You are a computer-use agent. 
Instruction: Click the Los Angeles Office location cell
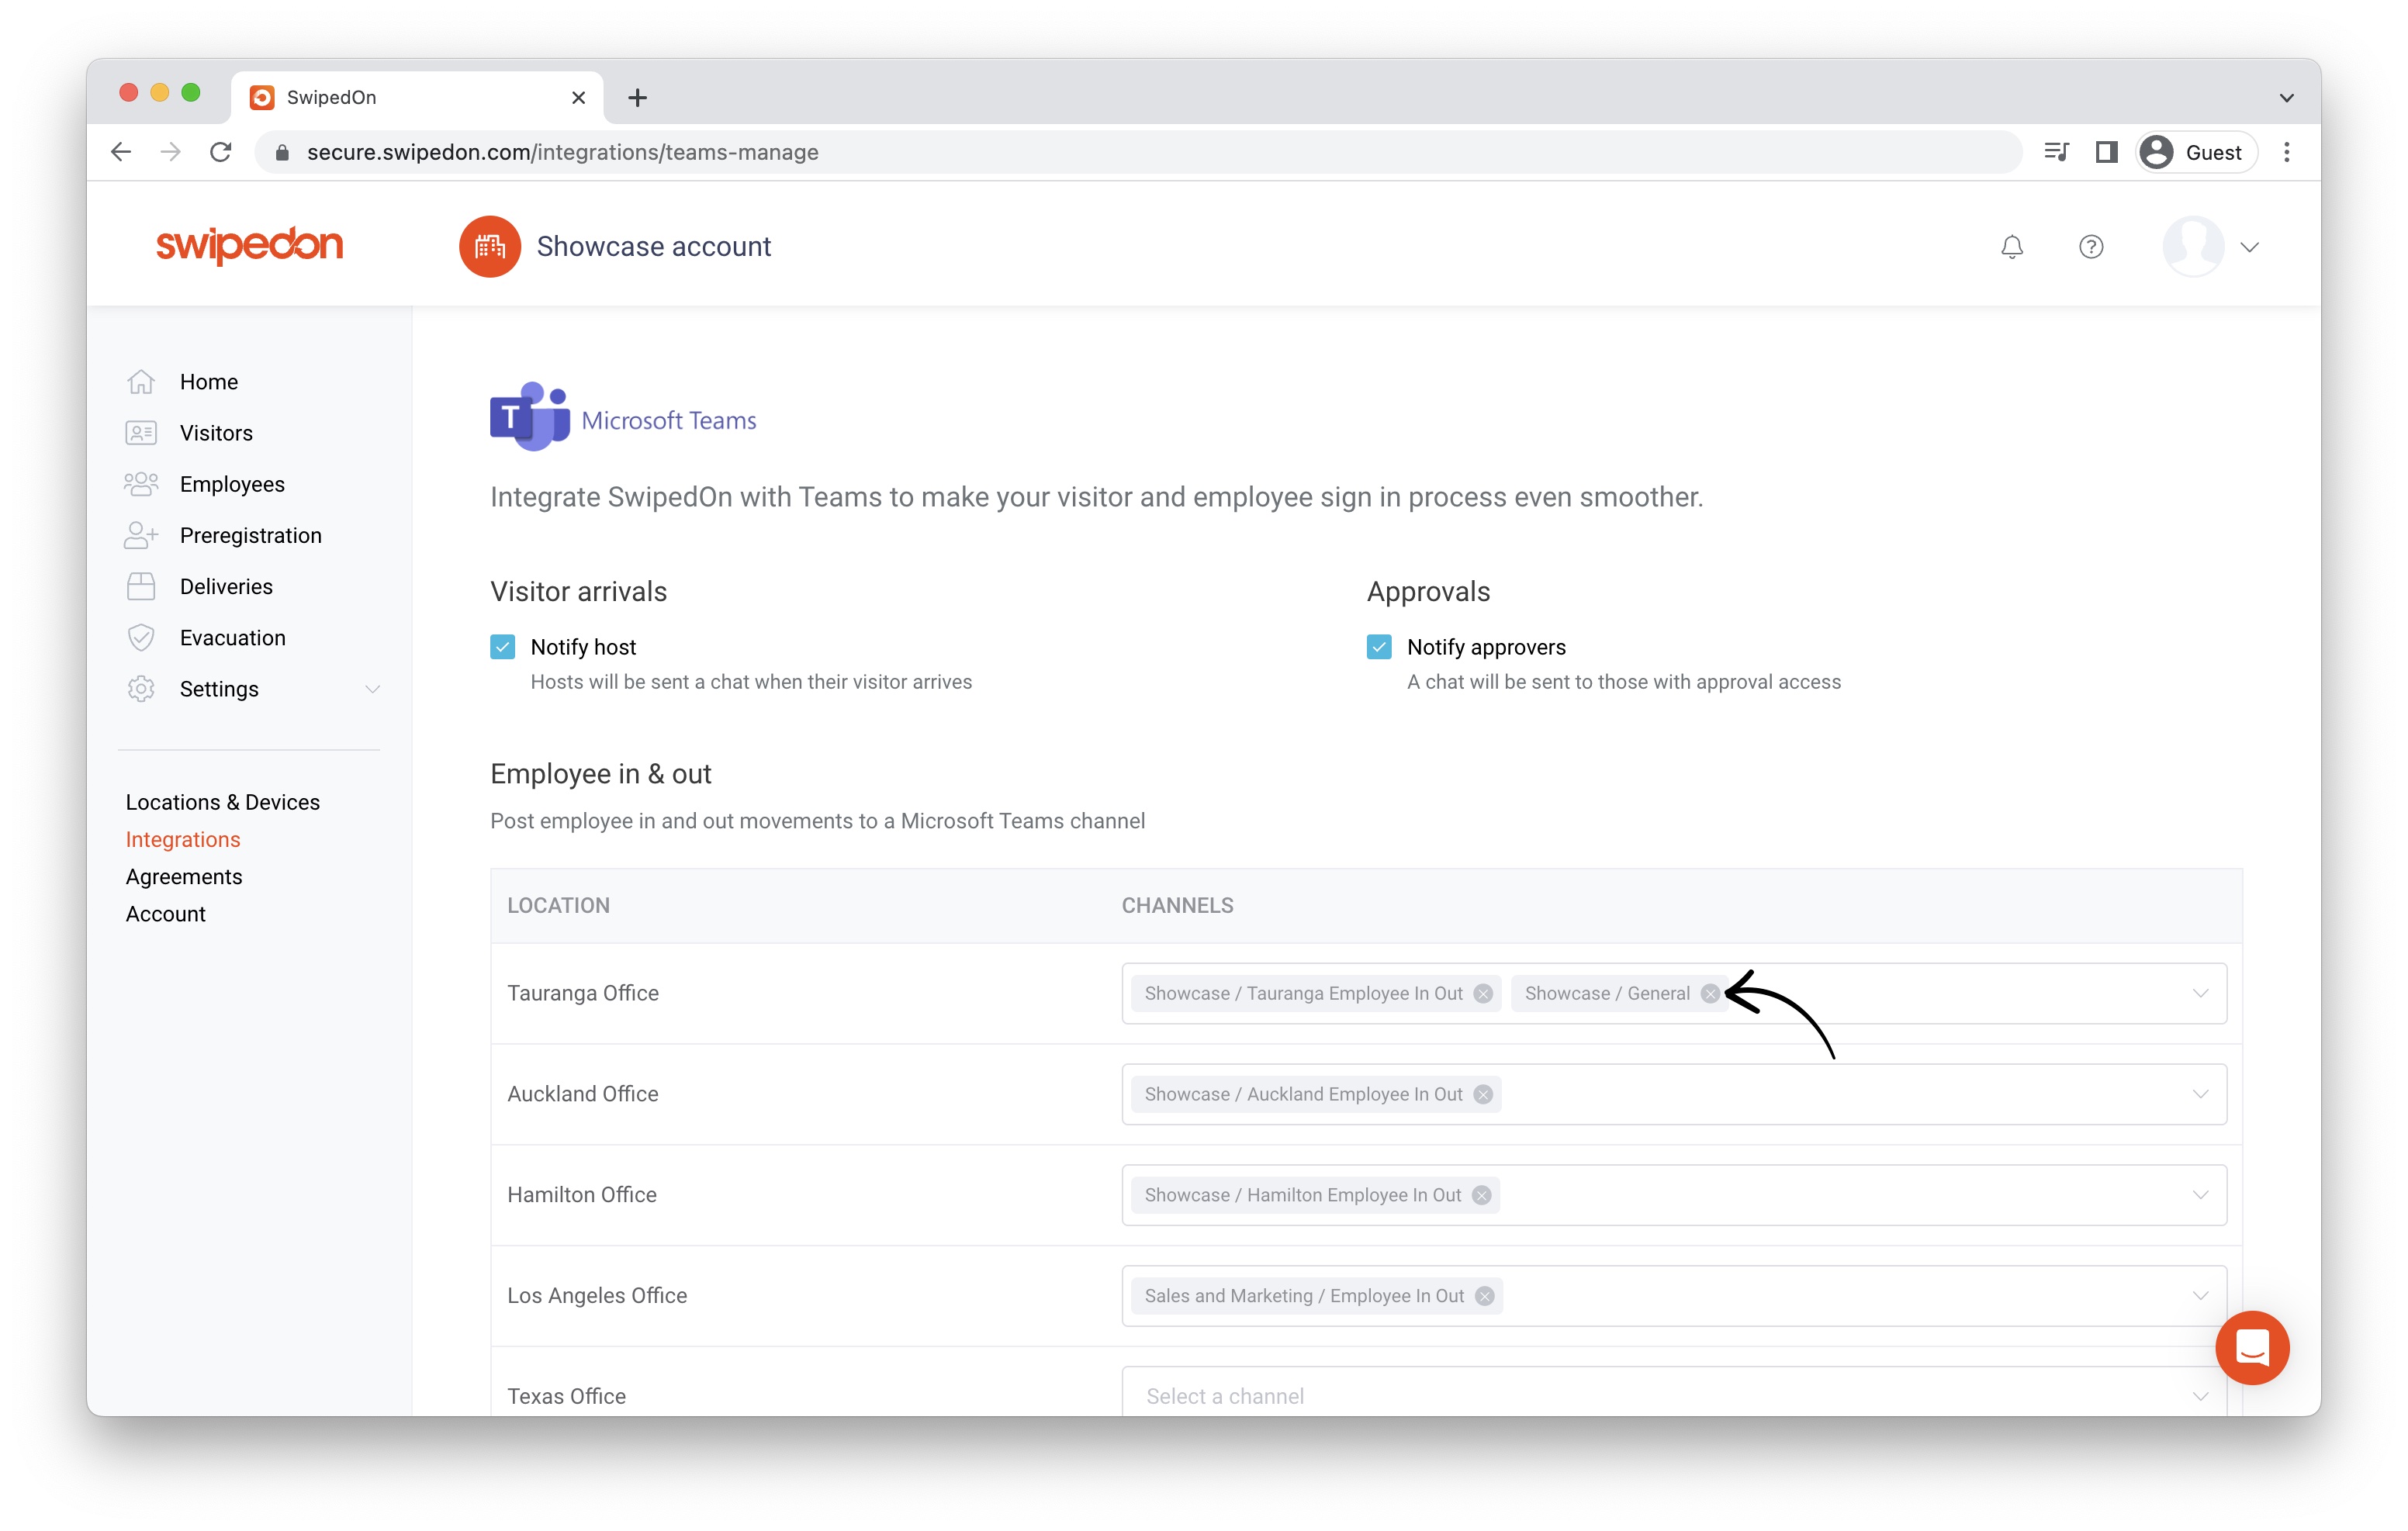point(597,1296)
